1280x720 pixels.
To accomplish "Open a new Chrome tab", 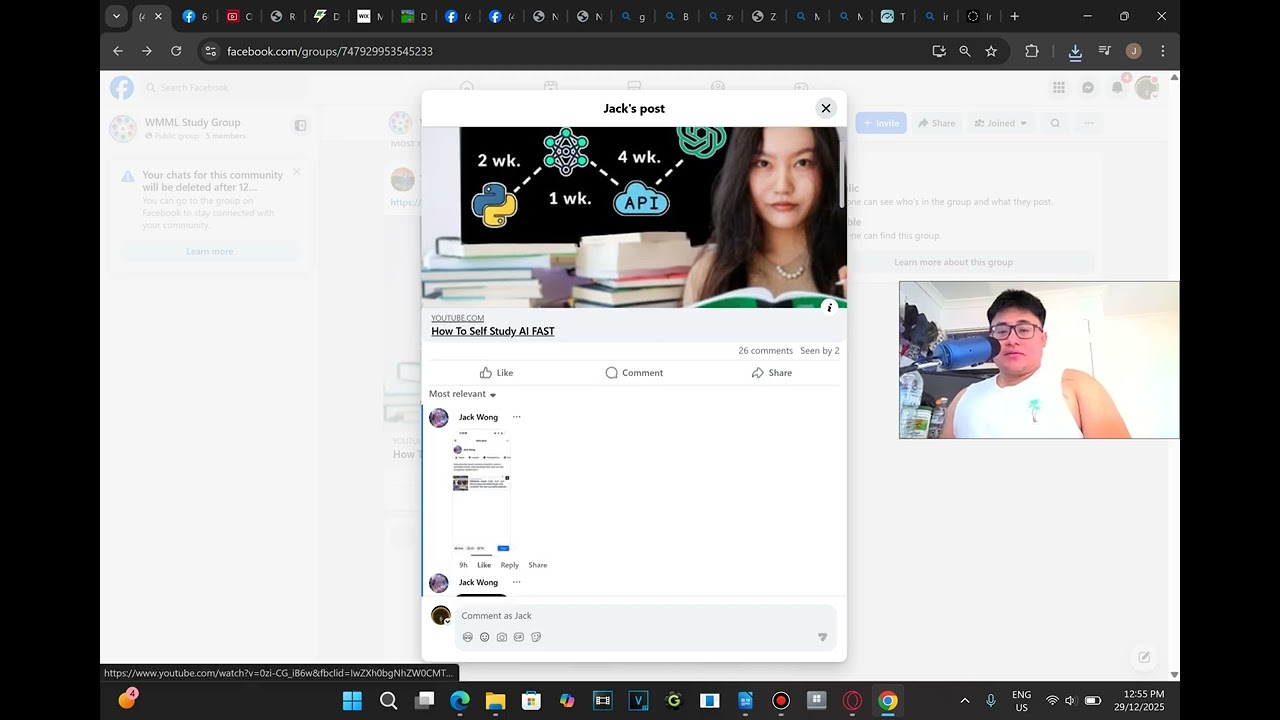I will click(x=1015, y=16).
